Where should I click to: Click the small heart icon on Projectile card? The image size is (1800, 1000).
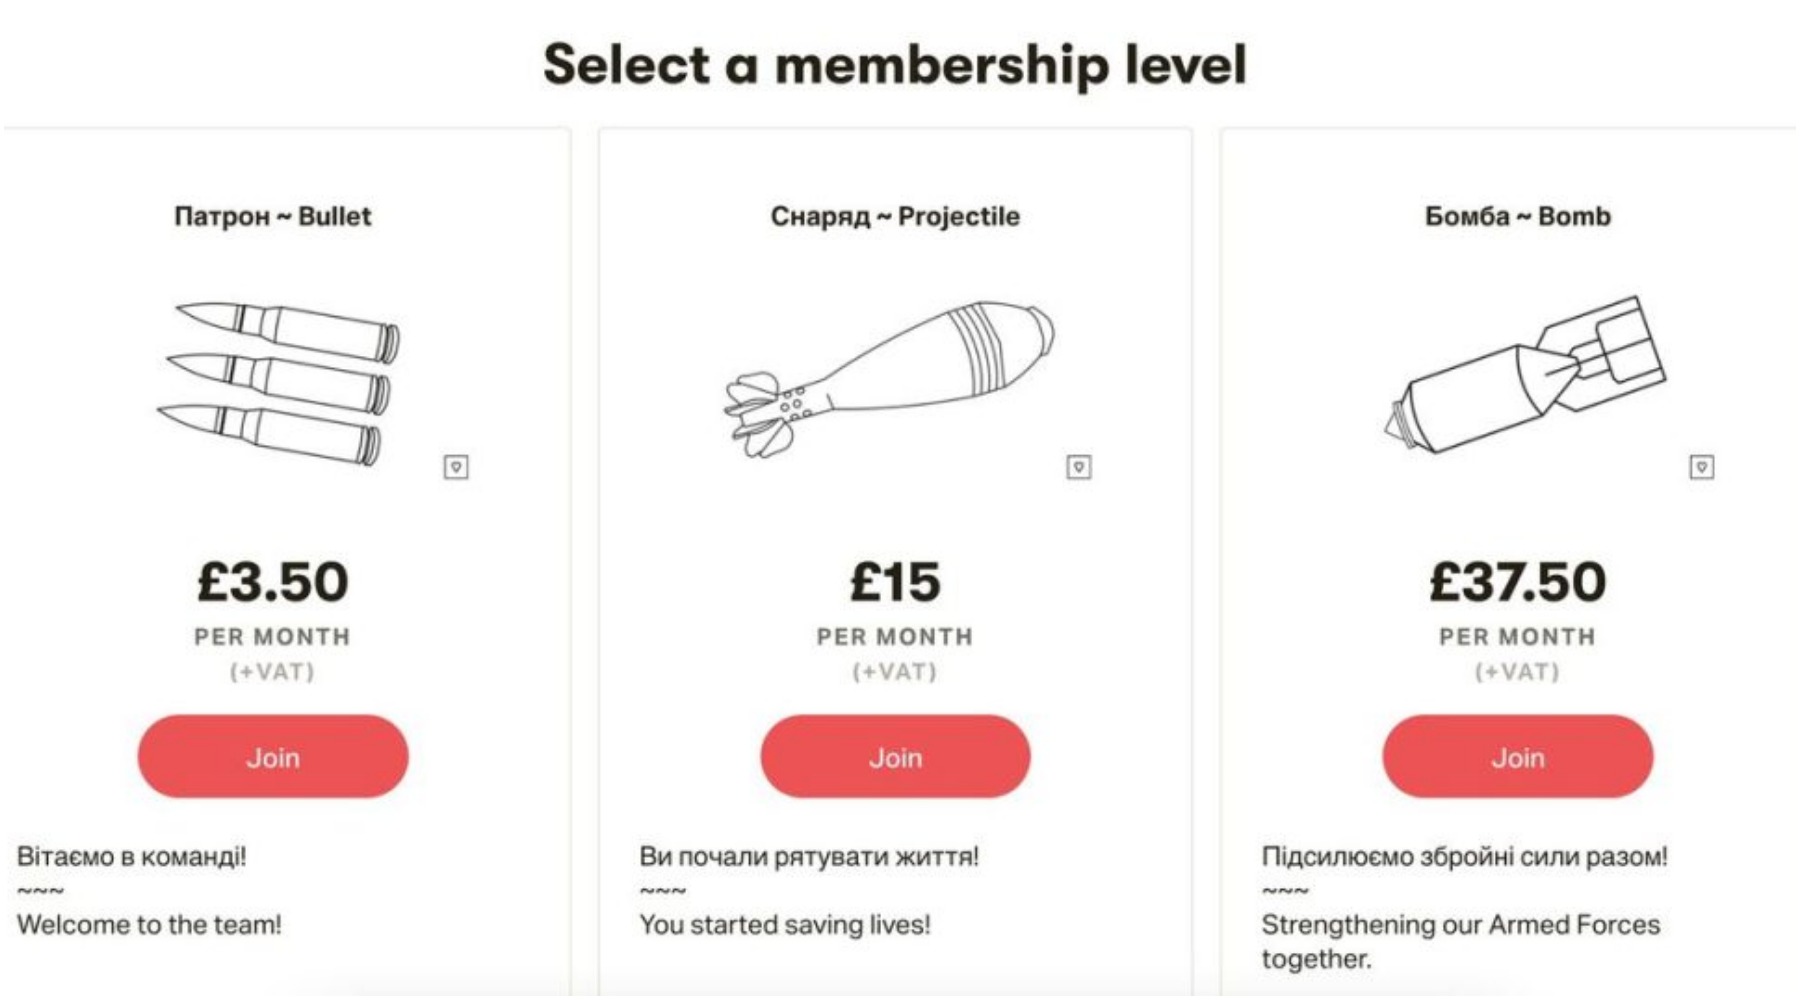pyautogui.click(x=1078, y=467)
